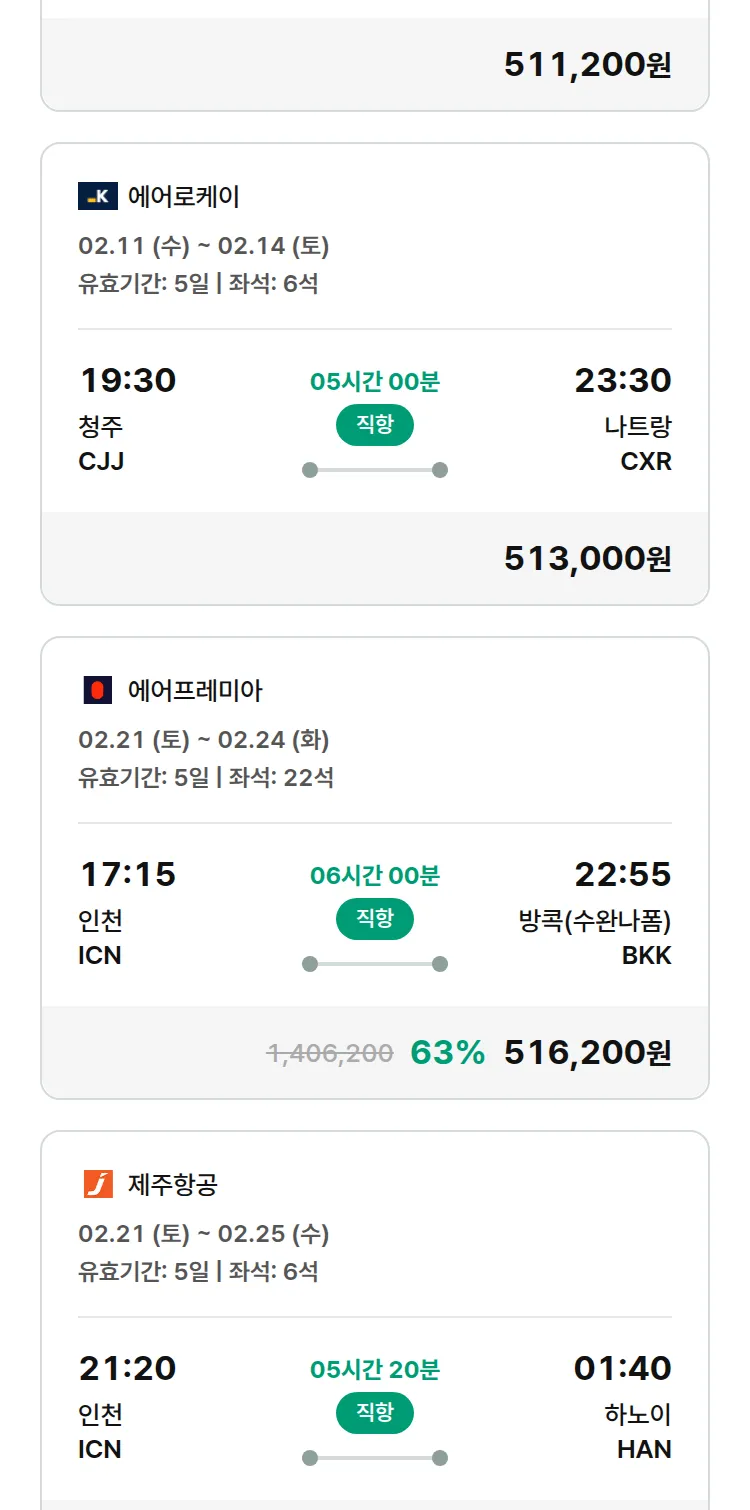Click the route line under 05시간 00분
The height and width of the screenshot is (1510, 750).
click(374, 470)
